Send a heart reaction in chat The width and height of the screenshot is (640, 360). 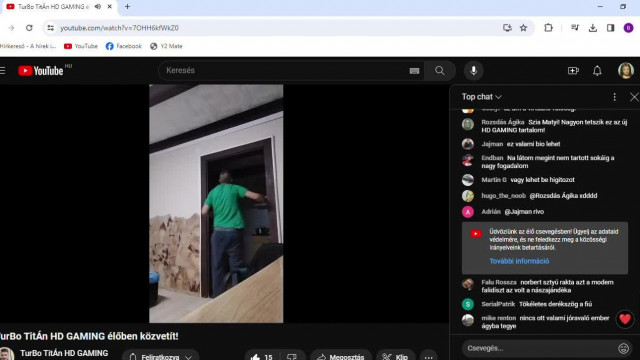(624, 319)
